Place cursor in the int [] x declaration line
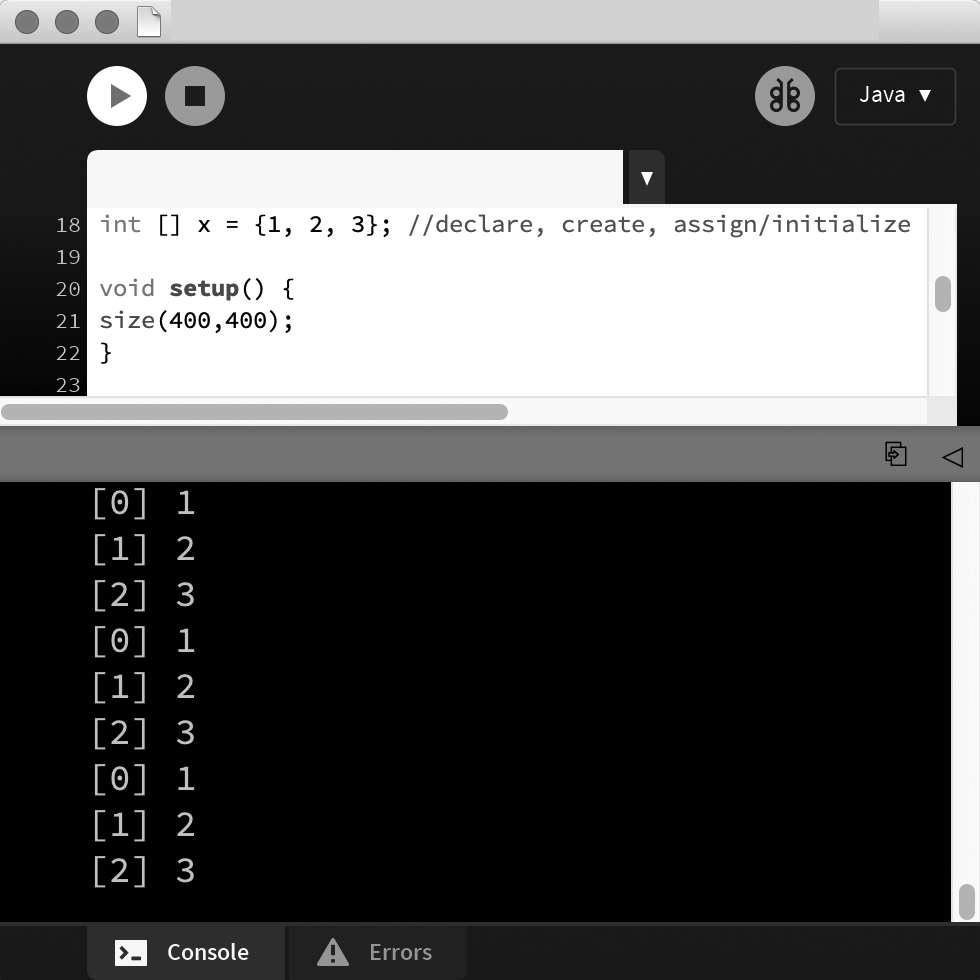 click(x=500, y=224)
